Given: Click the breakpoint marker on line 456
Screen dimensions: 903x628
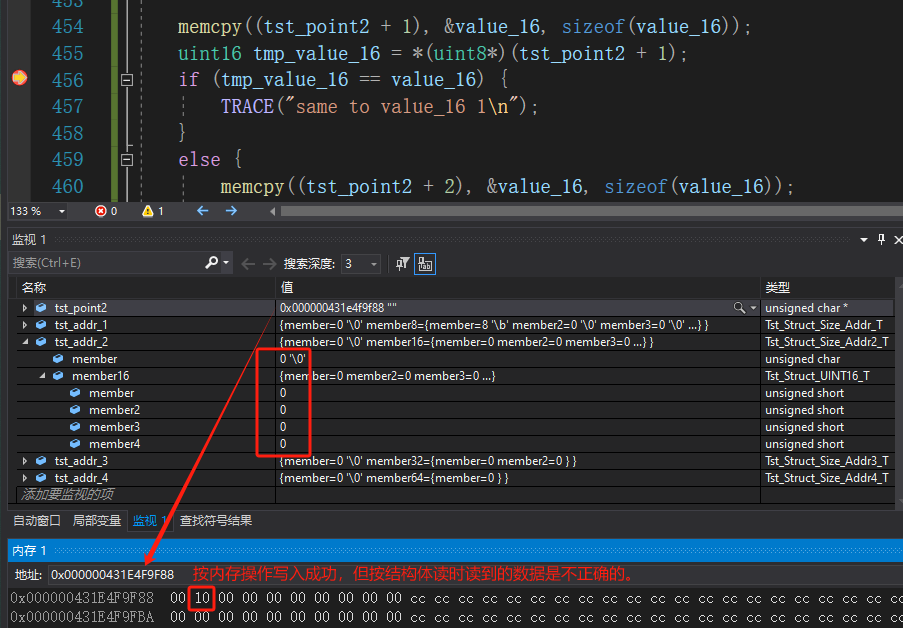Looking at the screenshot, I should pos(20,77).
